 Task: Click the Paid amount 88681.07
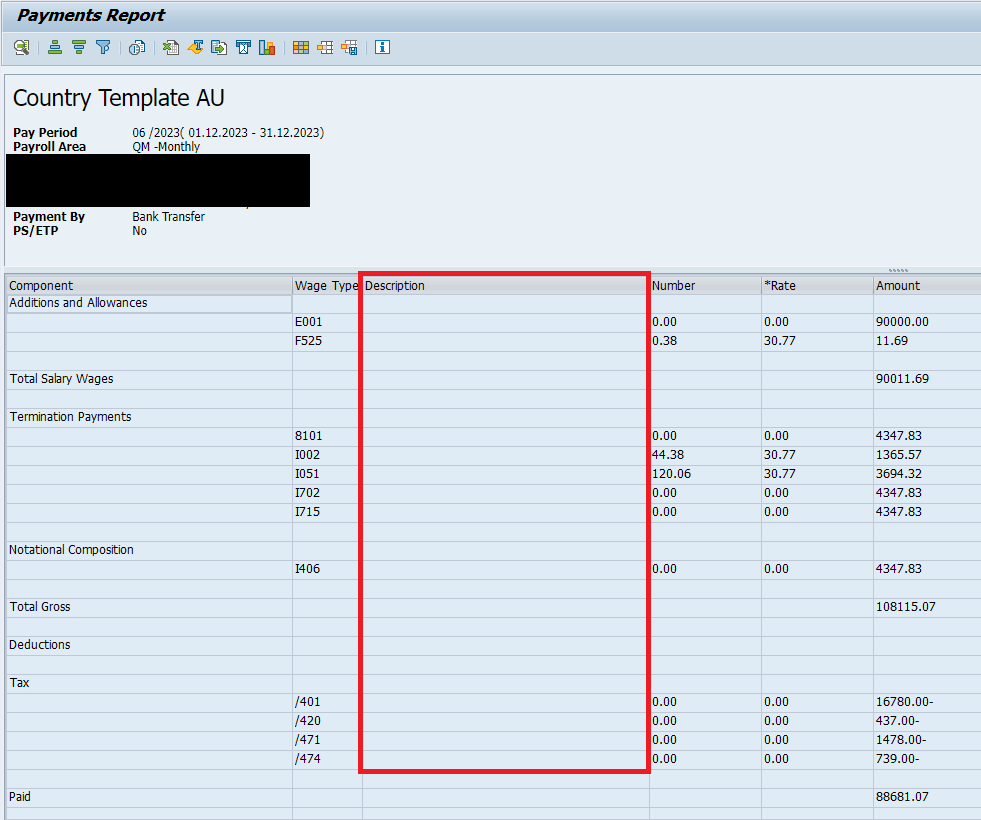[x=902, y=797]
